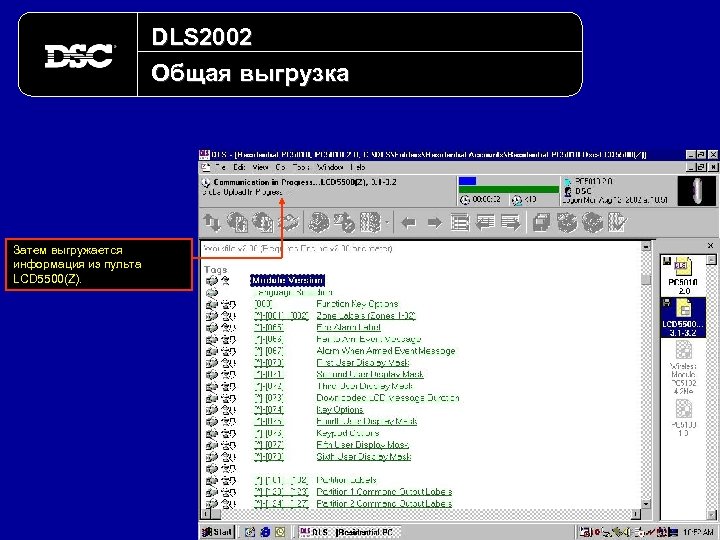The image size is (720, 540).
Task: Click the grid-patterned toolbar icon left of dropdown arrow
Action: (x=370, y=223)
